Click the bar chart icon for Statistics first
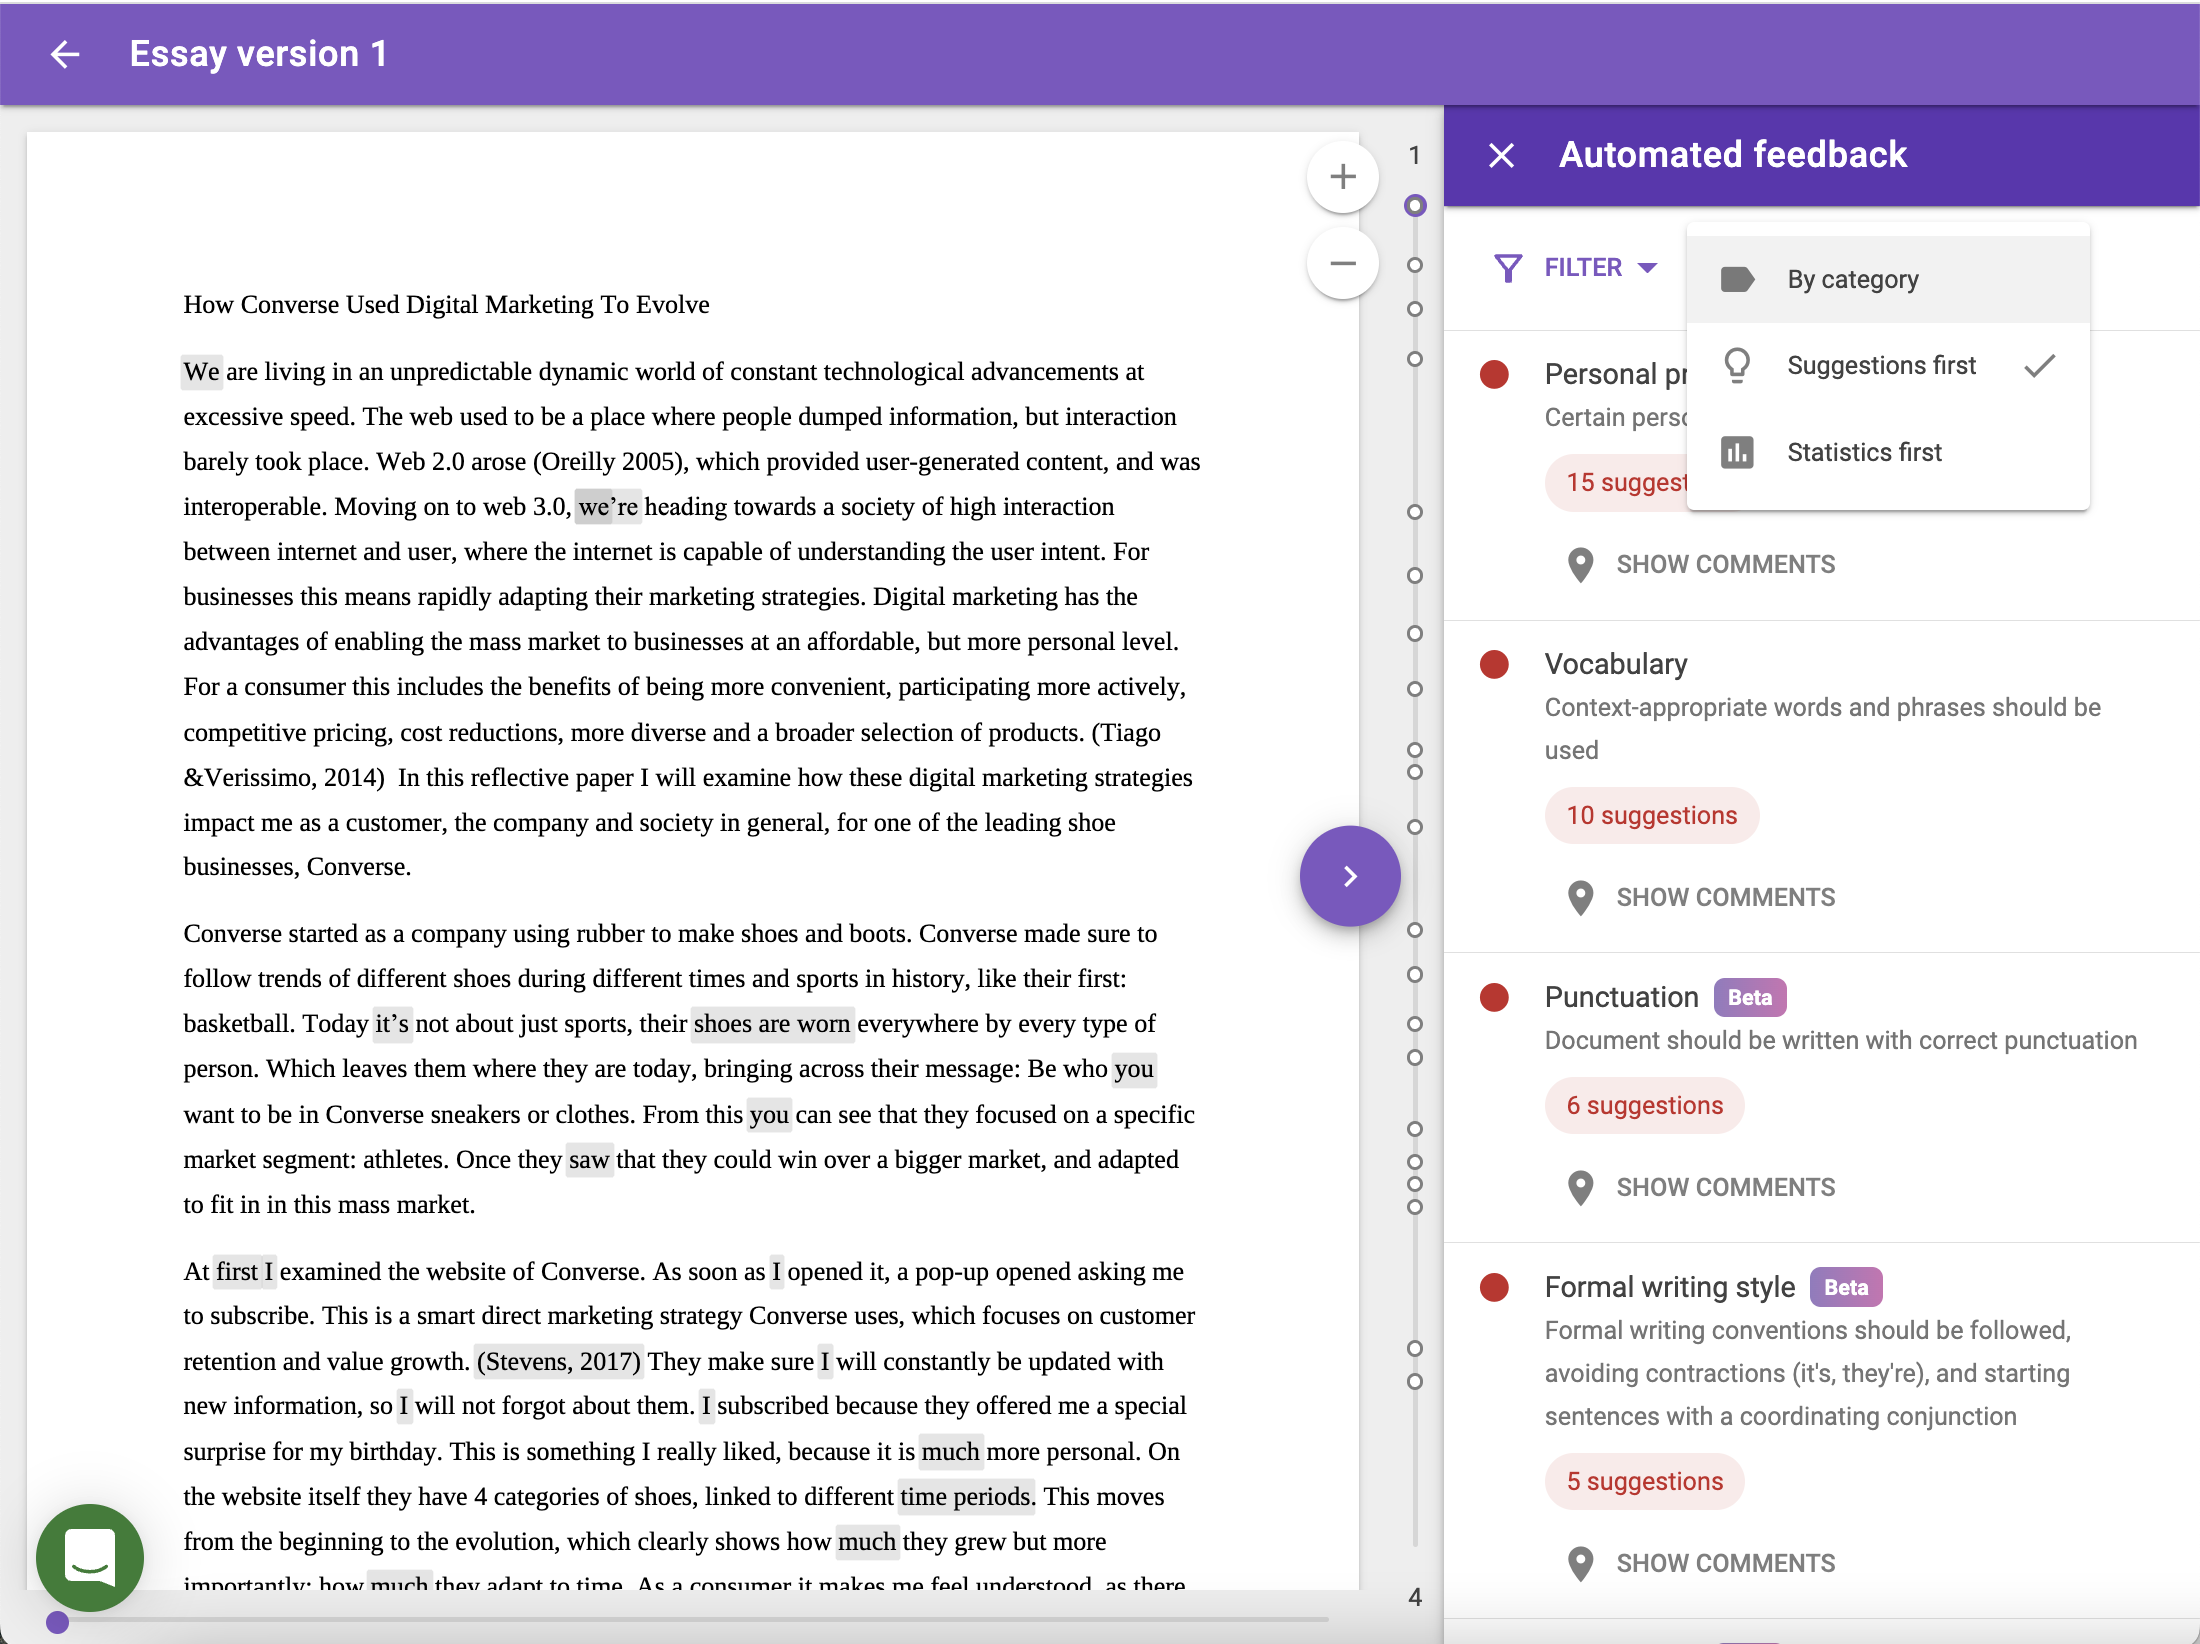The width and height of the screenshot is (2200, 1644). pos(1738,452)
